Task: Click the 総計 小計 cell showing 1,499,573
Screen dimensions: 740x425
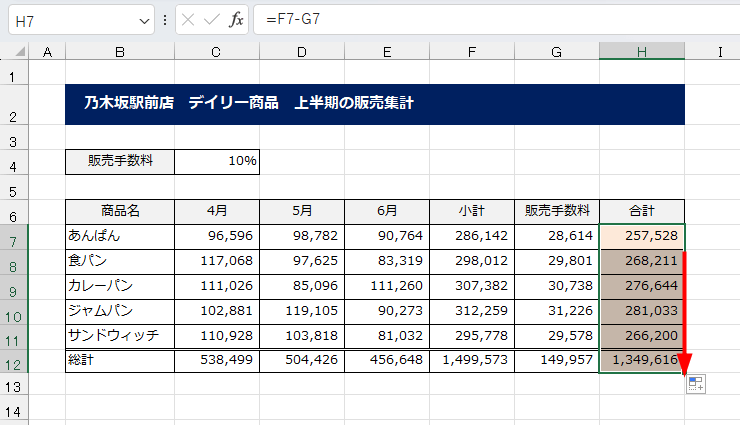Action: tap(472, 361)
